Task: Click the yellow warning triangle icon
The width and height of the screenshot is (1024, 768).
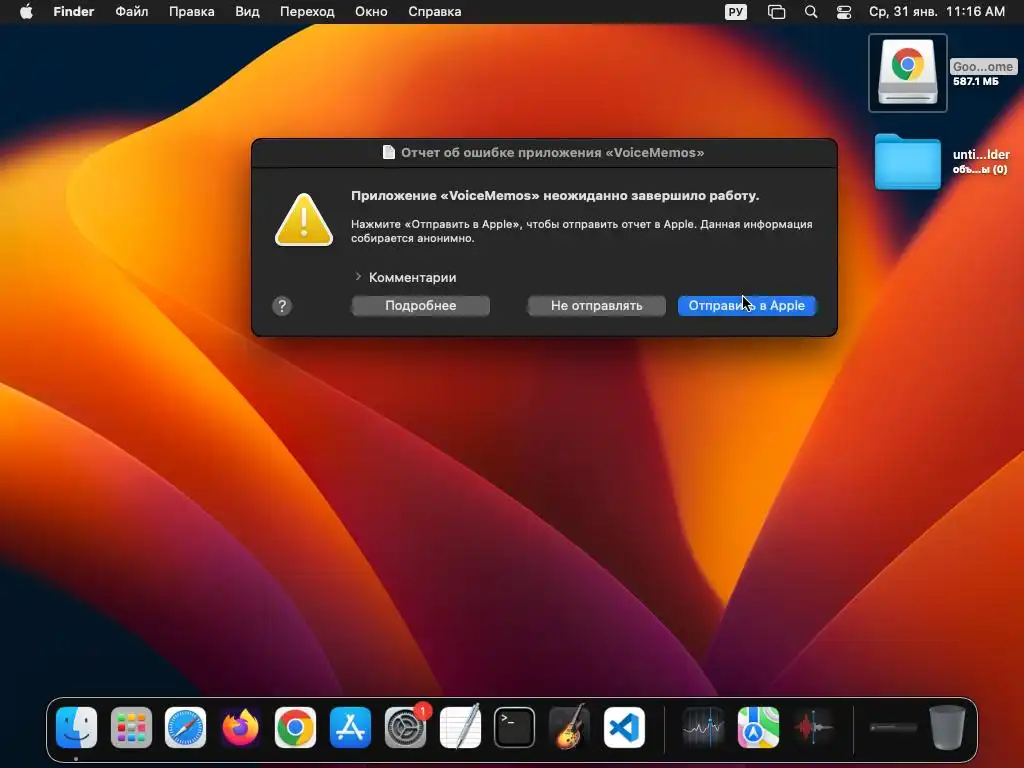Action: coord(304,220)
